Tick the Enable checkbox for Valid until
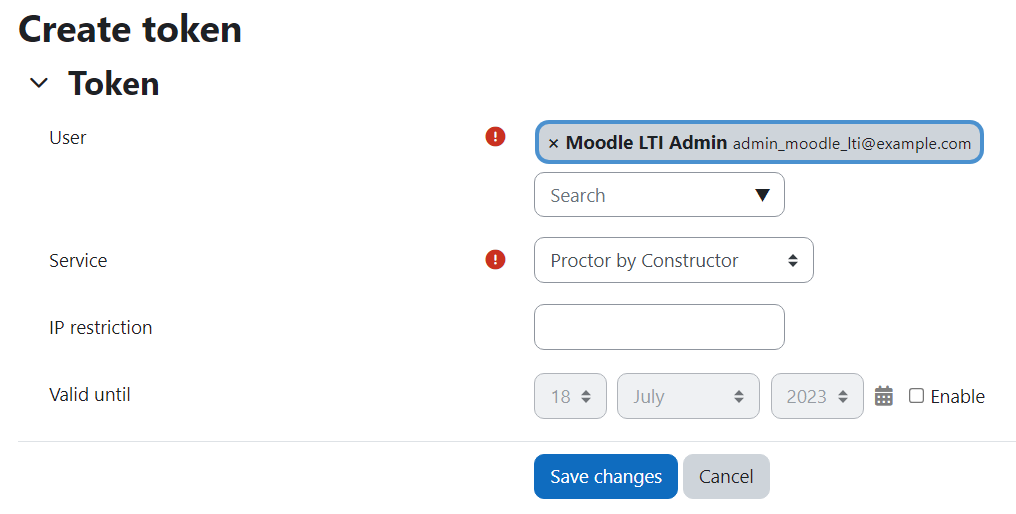The image size is (1016, 514). [916, 396]
